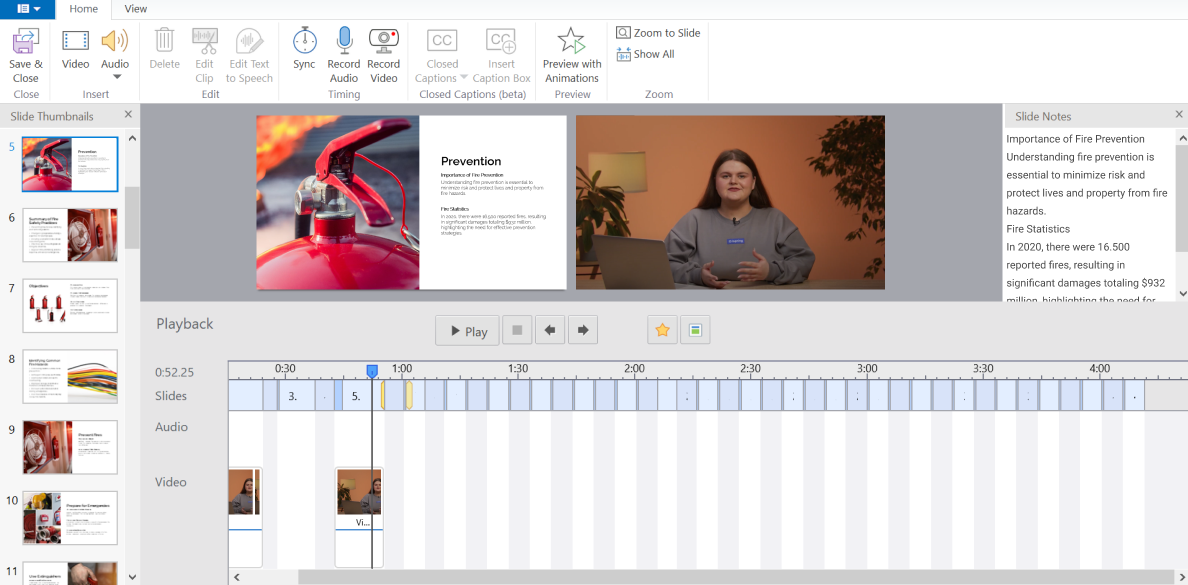Select slide 5 block in timeline
Image resolution: width=1188 pixels, height=585 pixels.
click(x=357, y=396)
